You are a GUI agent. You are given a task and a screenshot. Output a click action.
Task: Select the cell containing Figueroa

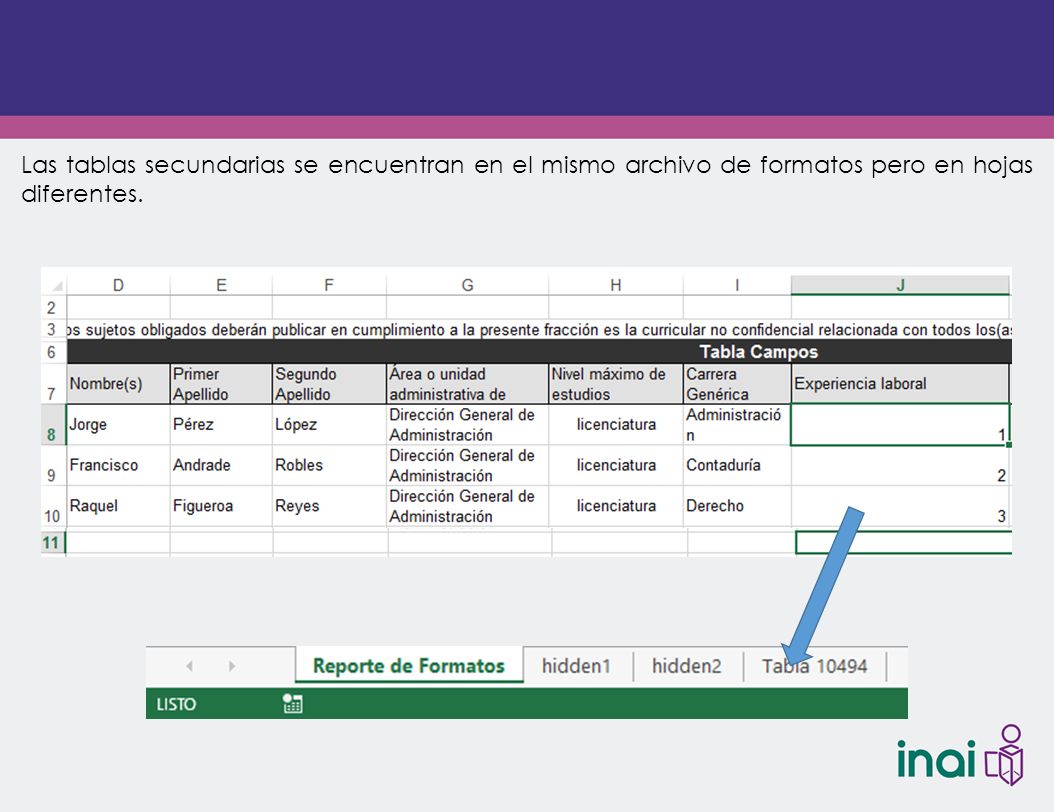(221, 506)
